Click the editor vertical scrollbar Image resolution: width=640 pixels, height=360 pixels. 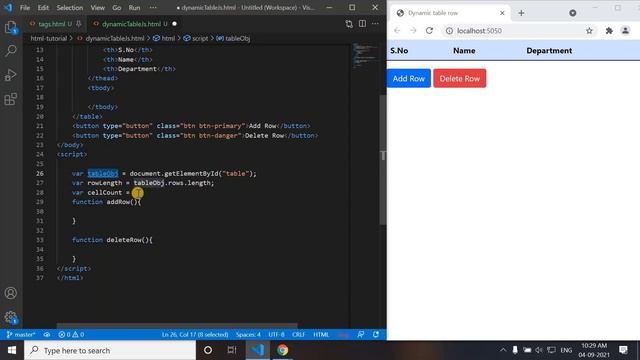(382, 160)
